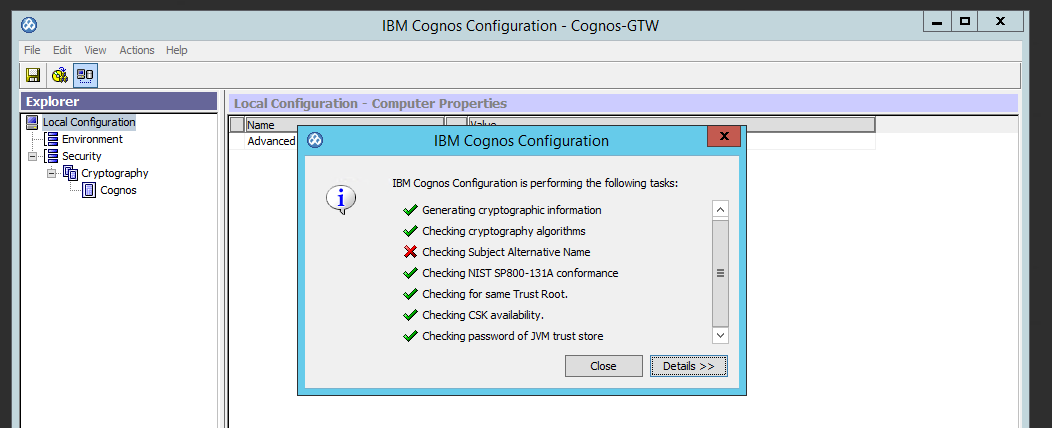Screen dimensions: 1052x428
Task: Select Security in the Explorer tree
Action: (82, 156)
